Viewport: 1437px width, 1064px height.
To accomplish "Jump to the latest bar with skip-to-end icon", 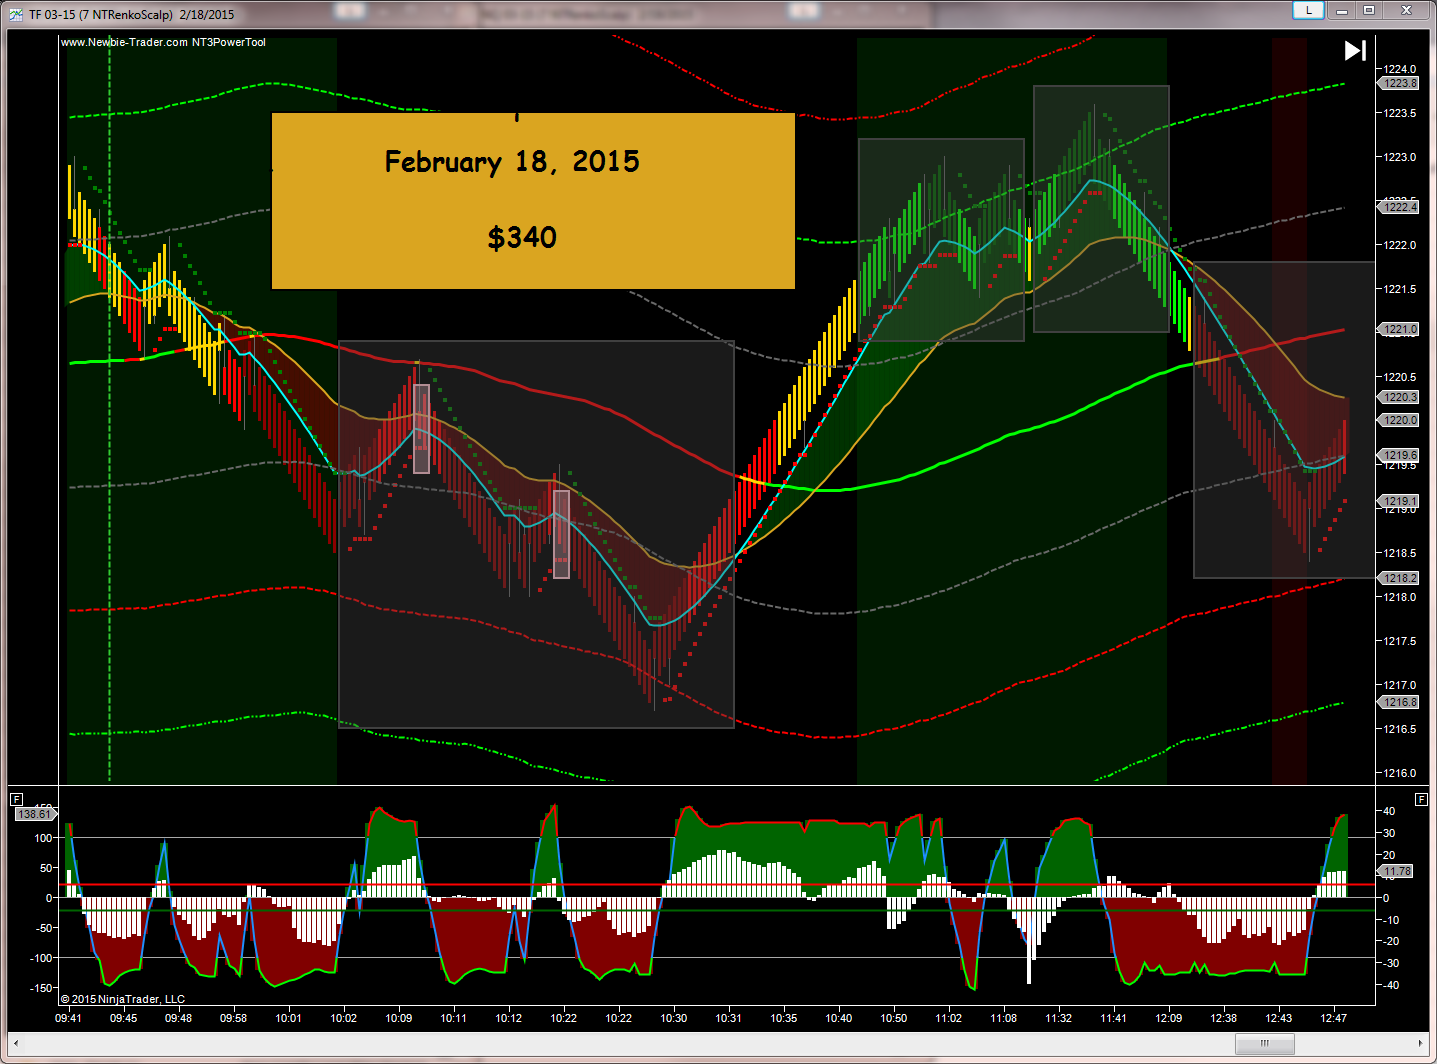I will (x=1355, y=50).
